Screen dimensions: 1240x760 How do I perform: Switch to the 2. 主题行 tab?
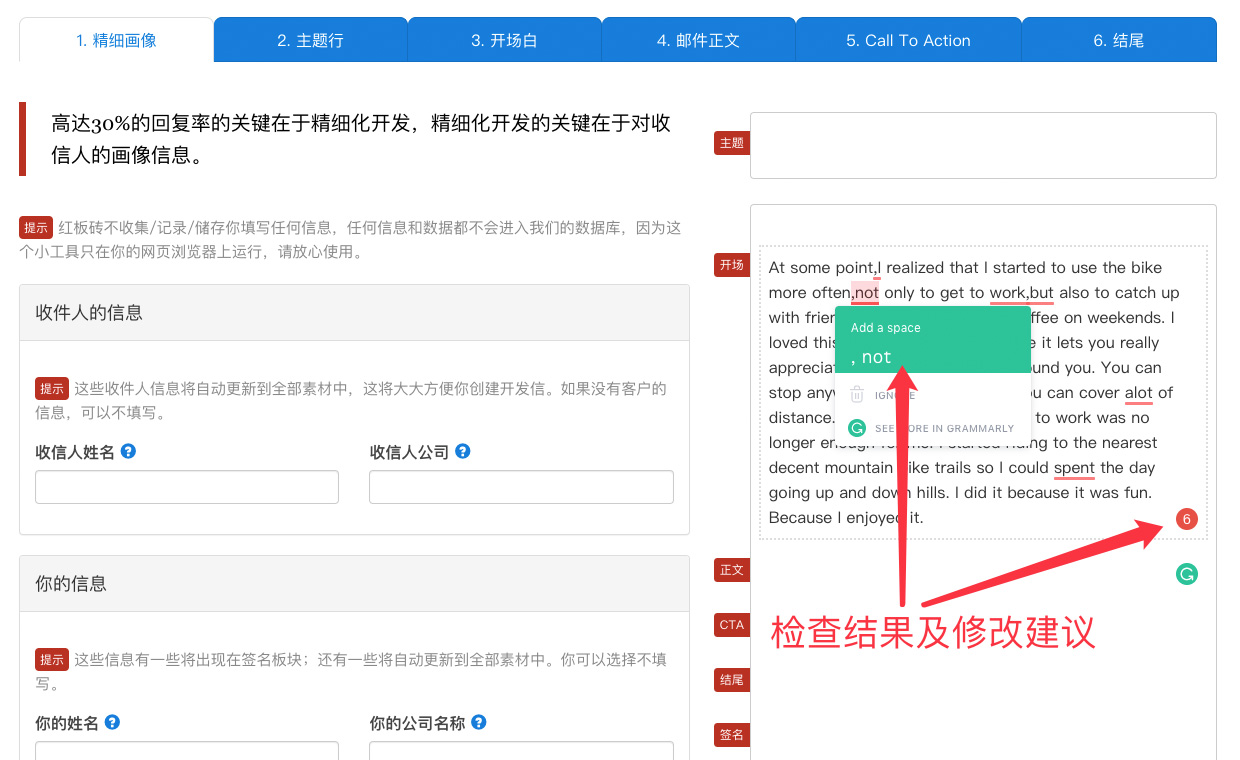(x=310, y=40)
